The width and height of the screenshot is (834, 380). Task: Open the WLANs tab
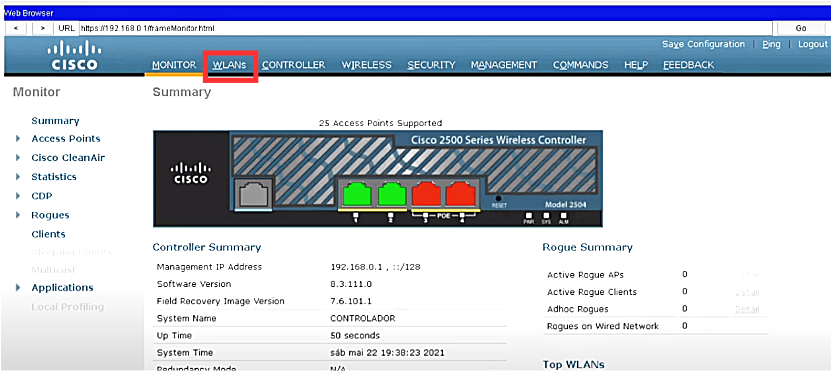coord(230,65)
